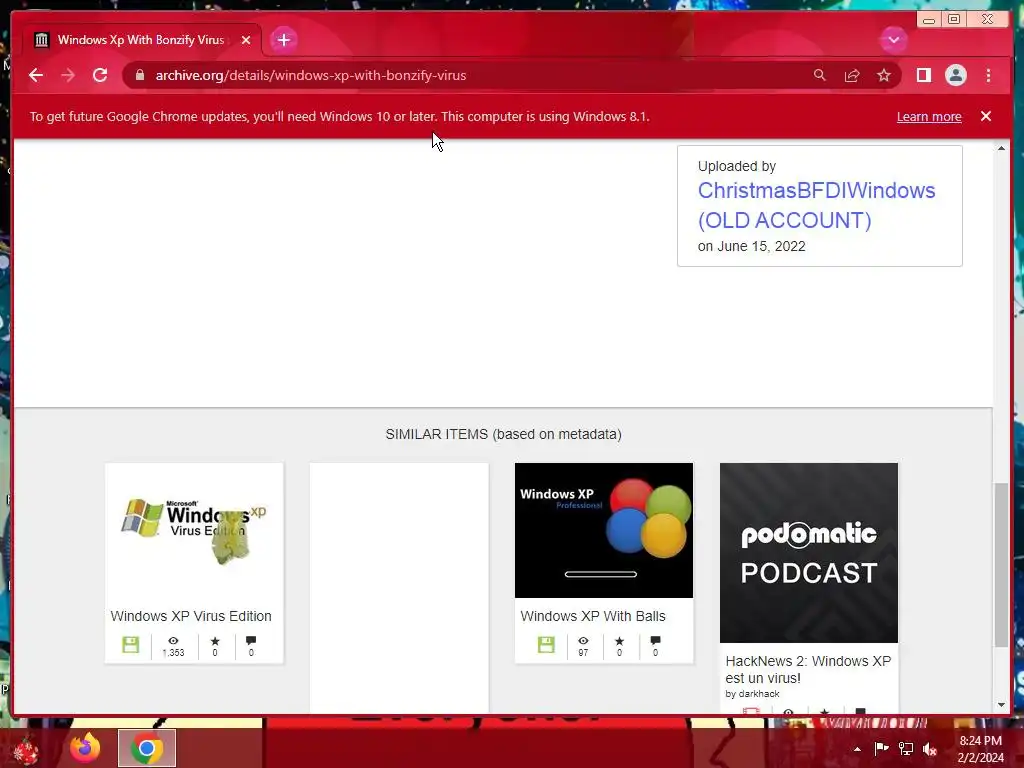
Task: Click by darkhack author text
Action: click(752, 694)
